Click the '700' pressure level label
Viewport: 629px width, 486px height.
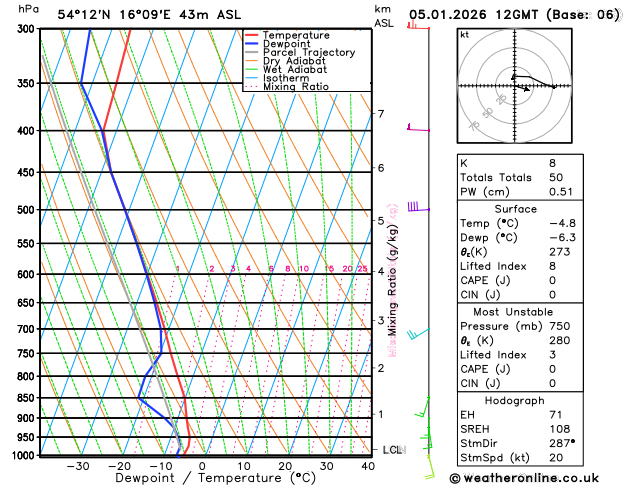pos(28,329)
